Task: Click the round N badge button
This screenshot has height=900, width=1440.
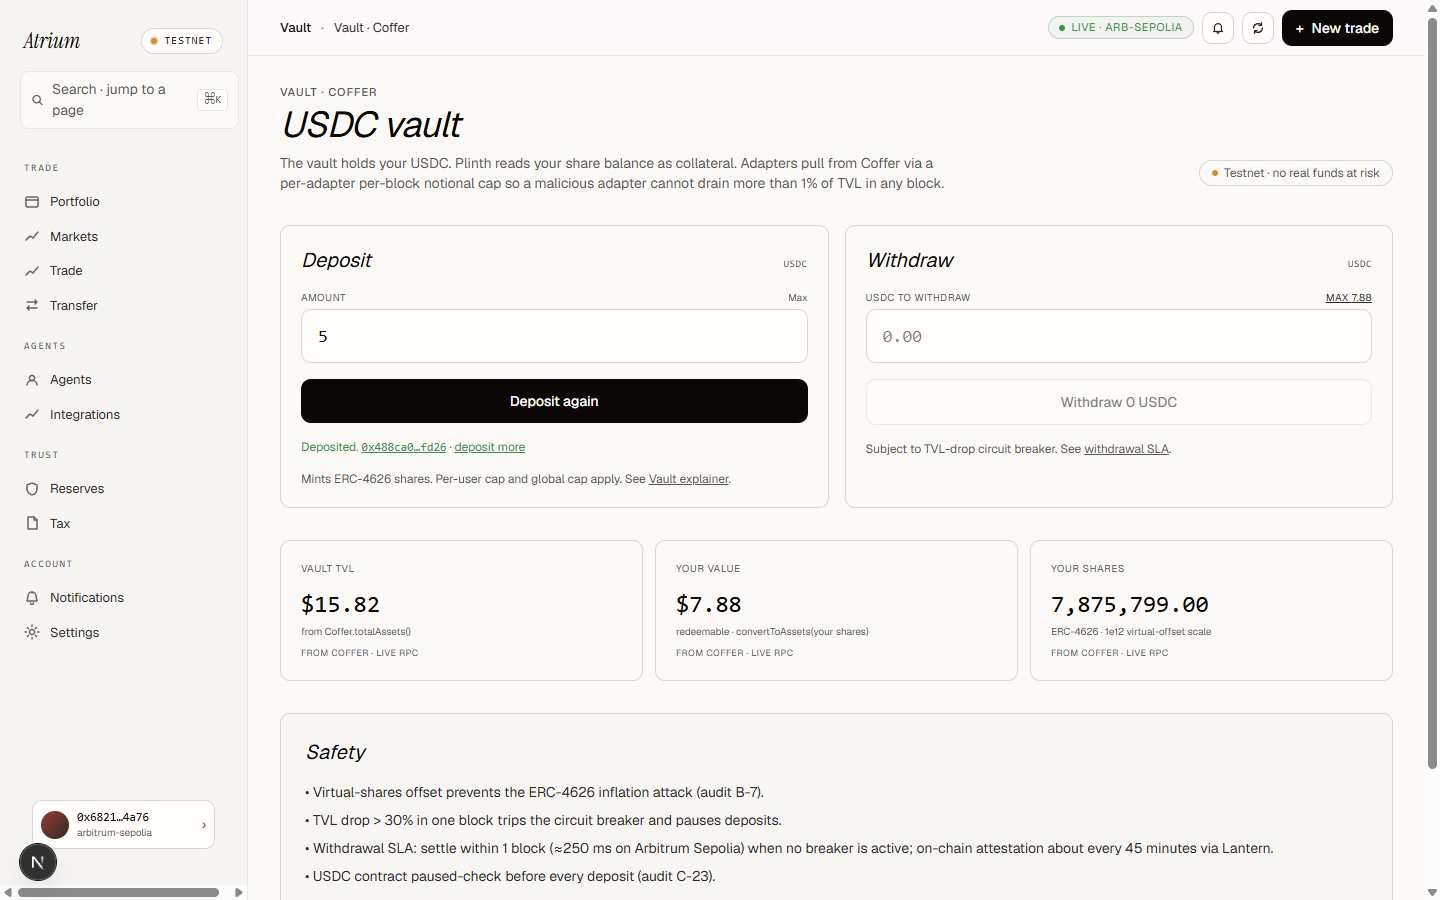Action: point(38,862)
